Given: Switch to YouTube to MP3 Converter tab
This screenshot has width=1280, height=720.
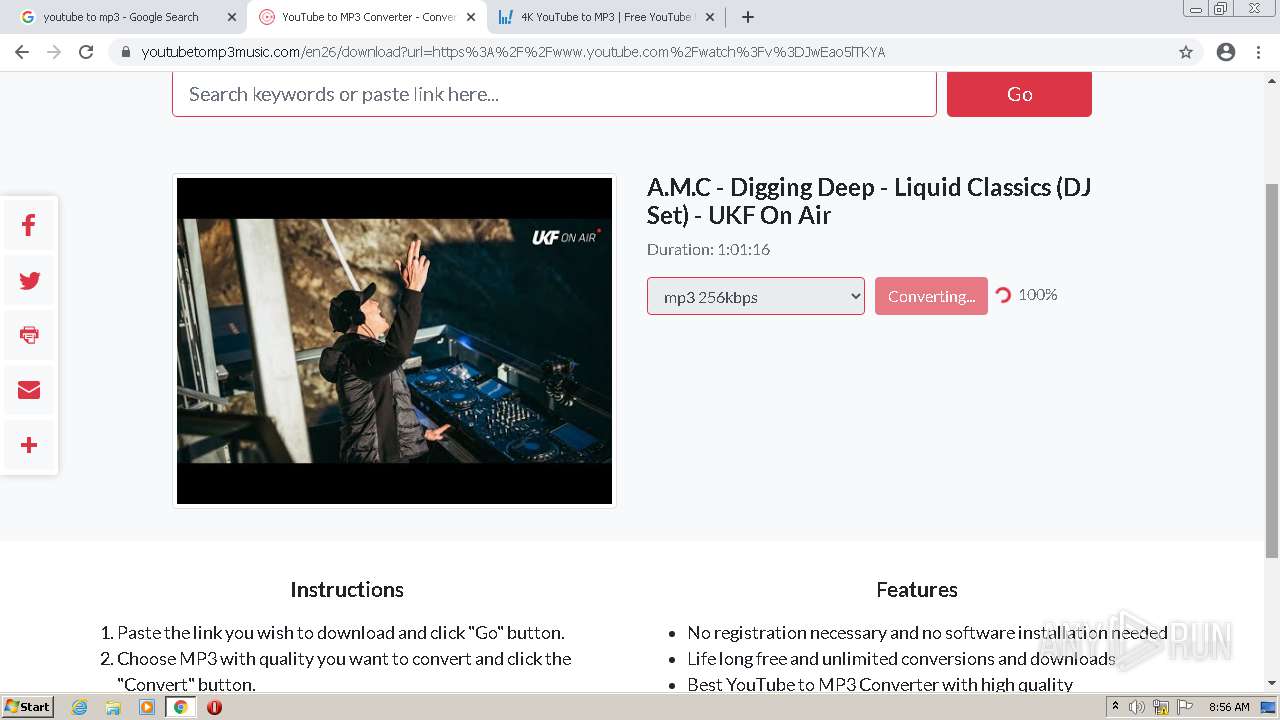Looking at the screenshot, I should point(367,17).
